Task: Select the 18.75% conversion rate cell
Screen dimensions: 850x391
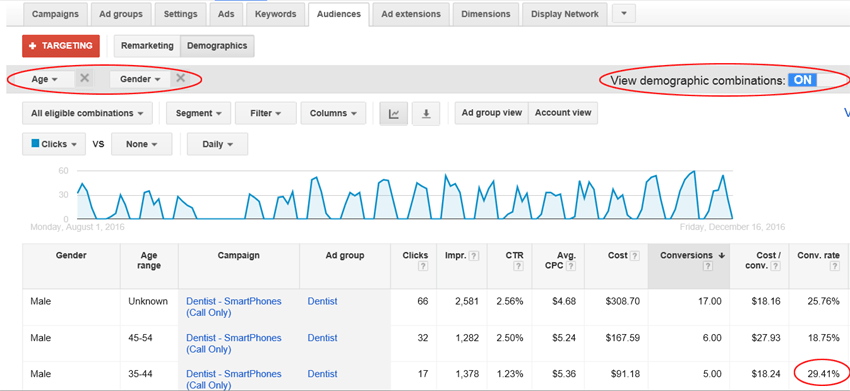Action: (x=823, y=337)
